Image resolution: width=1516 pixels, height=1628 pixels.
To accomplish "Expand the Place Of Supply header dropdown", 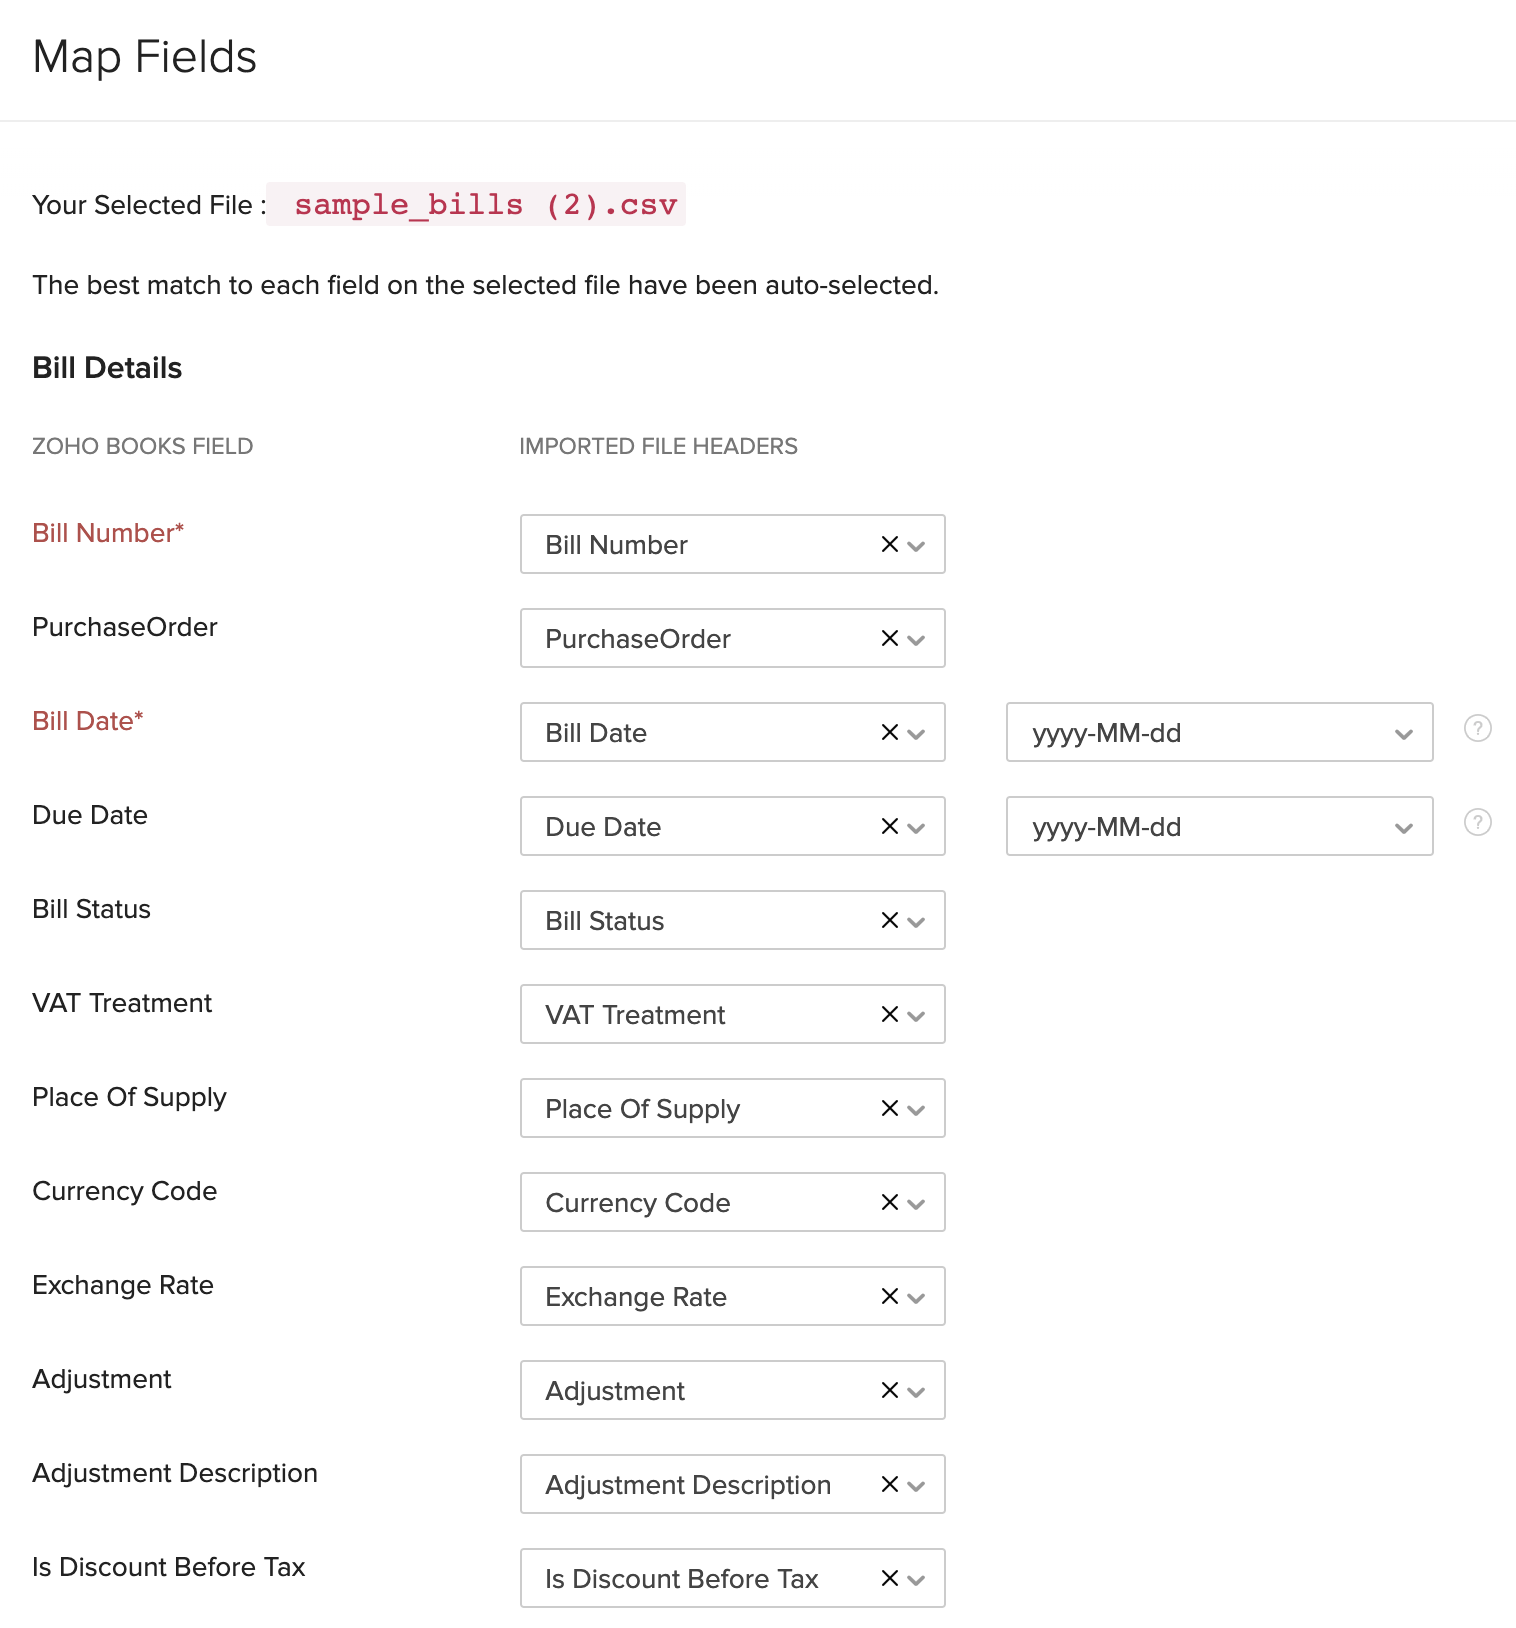I will pos(917,1109).
